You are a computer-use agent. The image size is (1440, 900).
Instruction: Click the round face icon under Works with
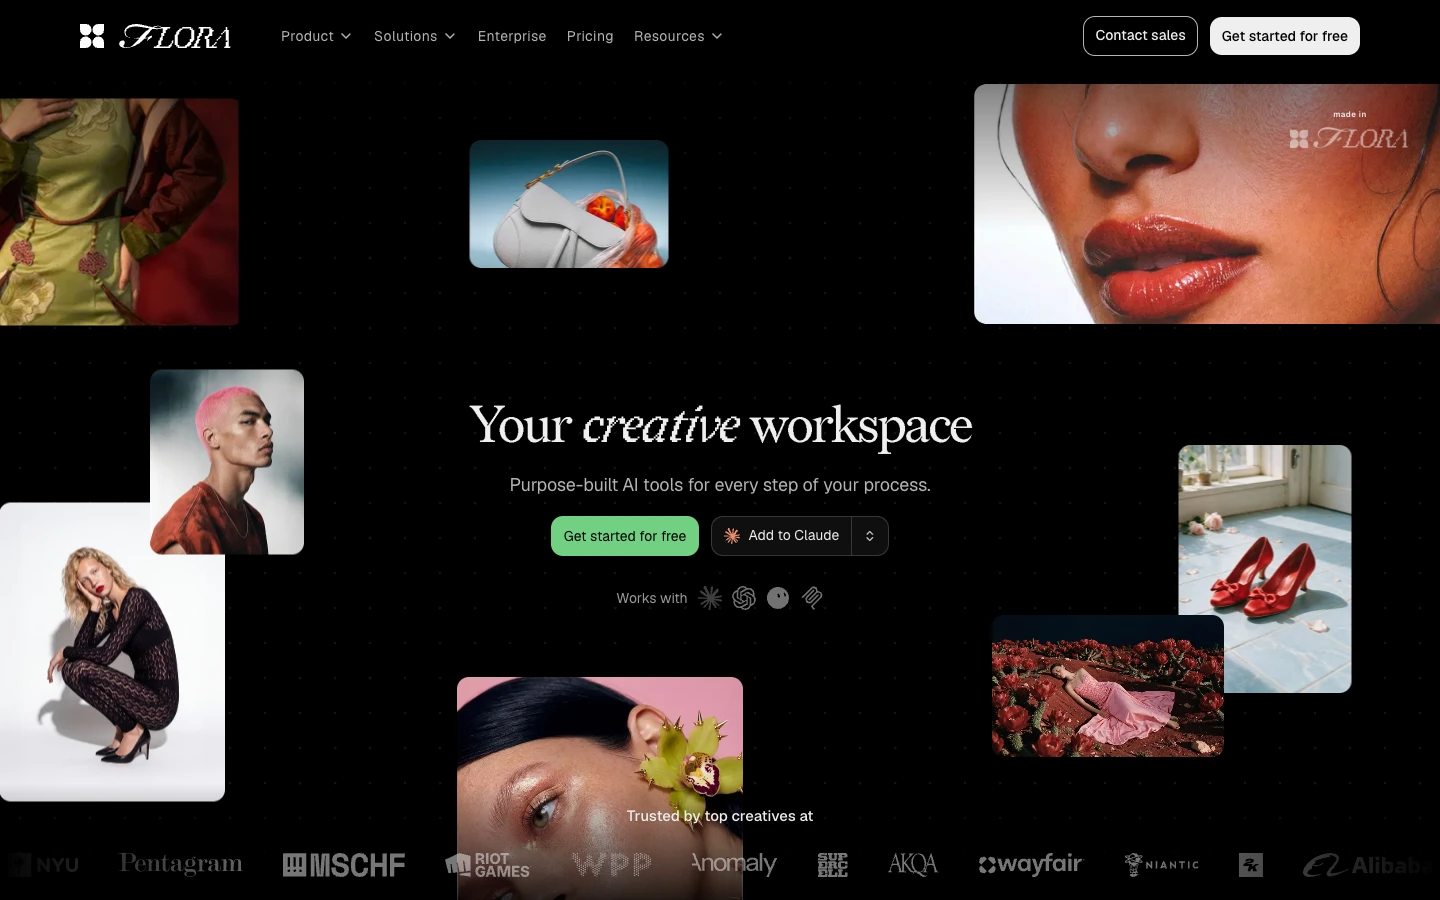[x=778, y=598]
